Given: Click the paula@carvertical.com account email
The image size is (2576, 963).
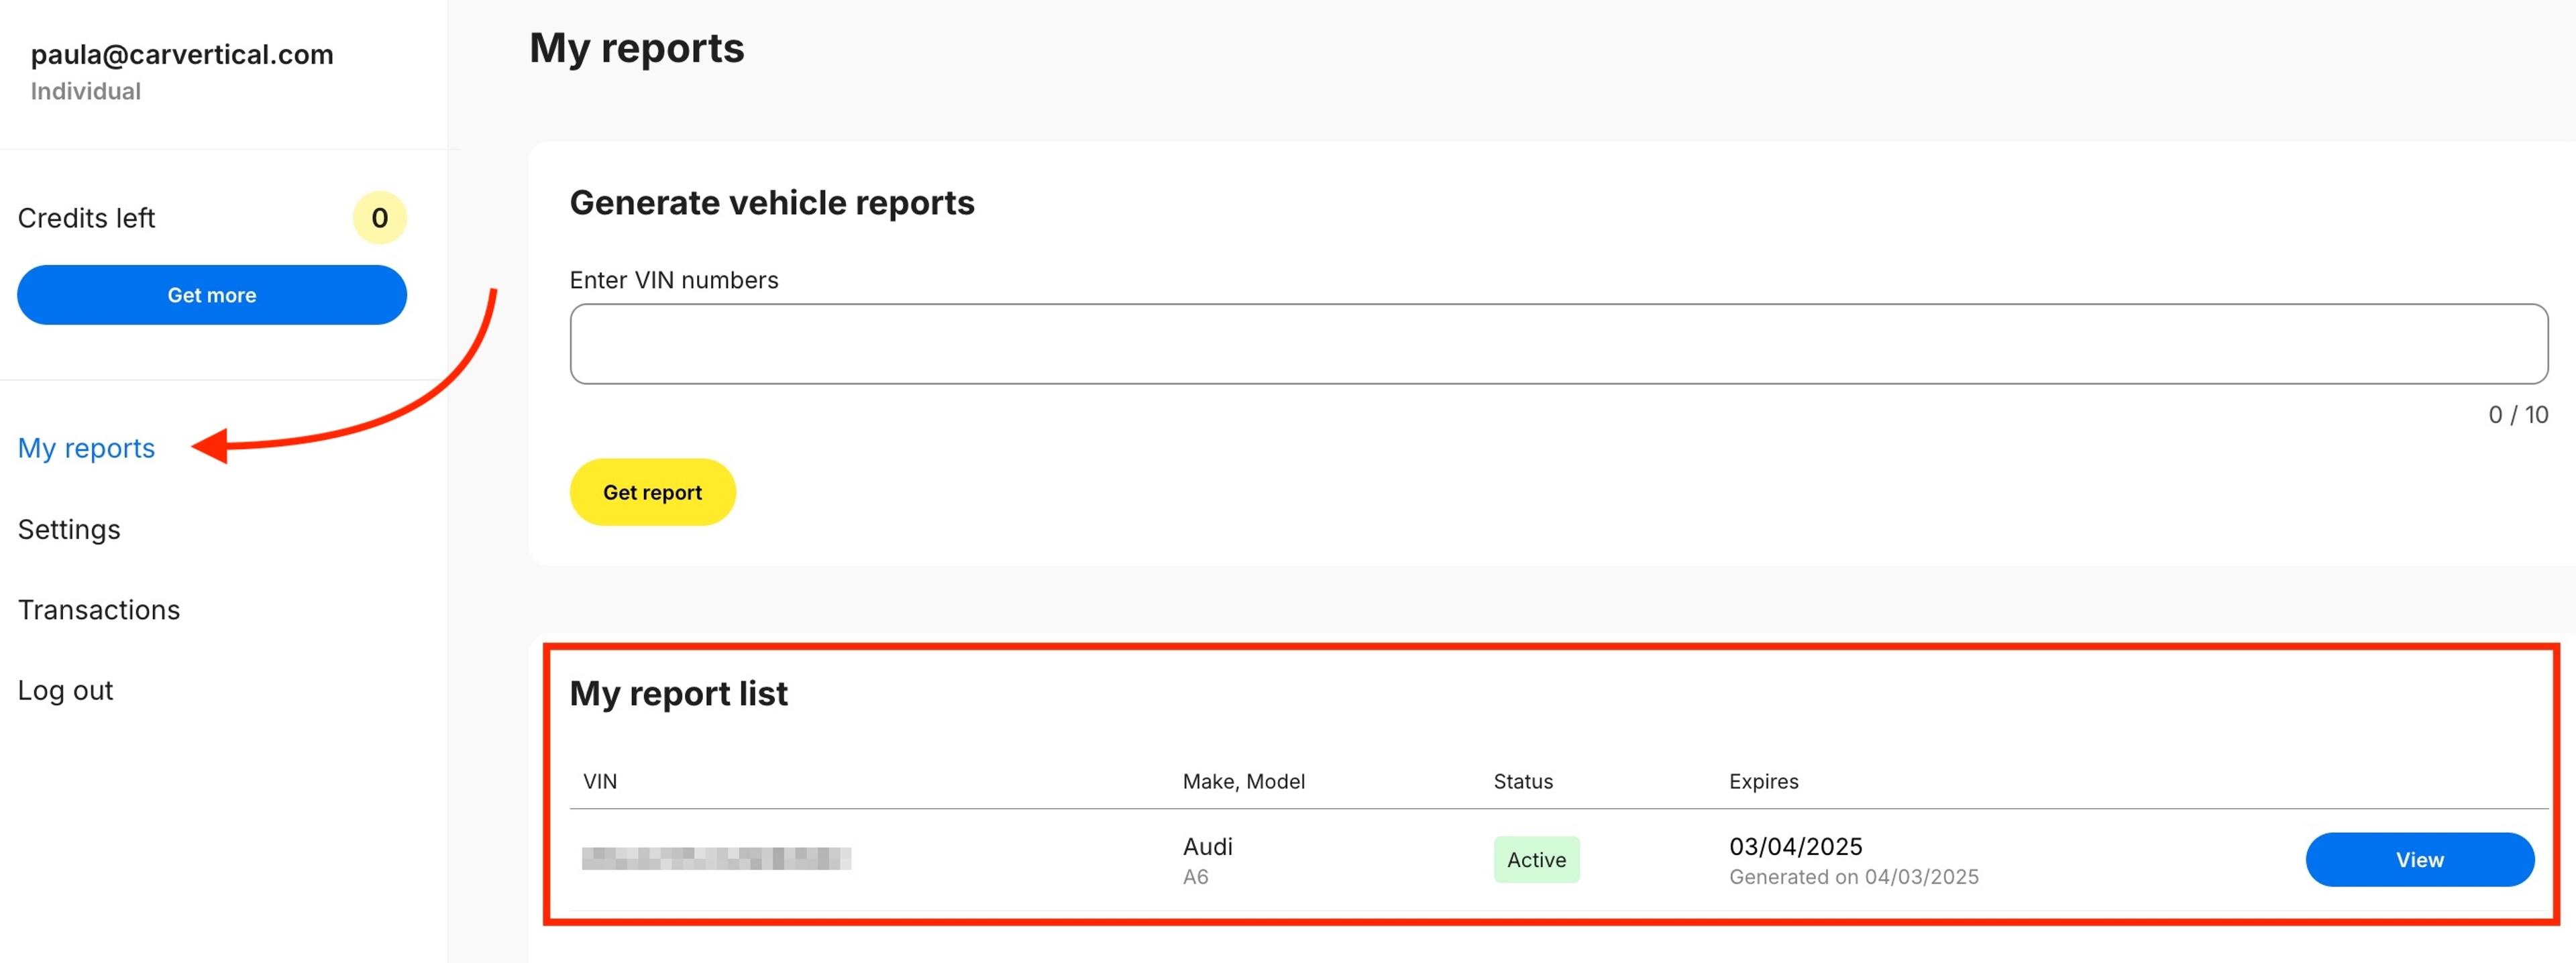Looking at the screenshot, I should (182, 55).
